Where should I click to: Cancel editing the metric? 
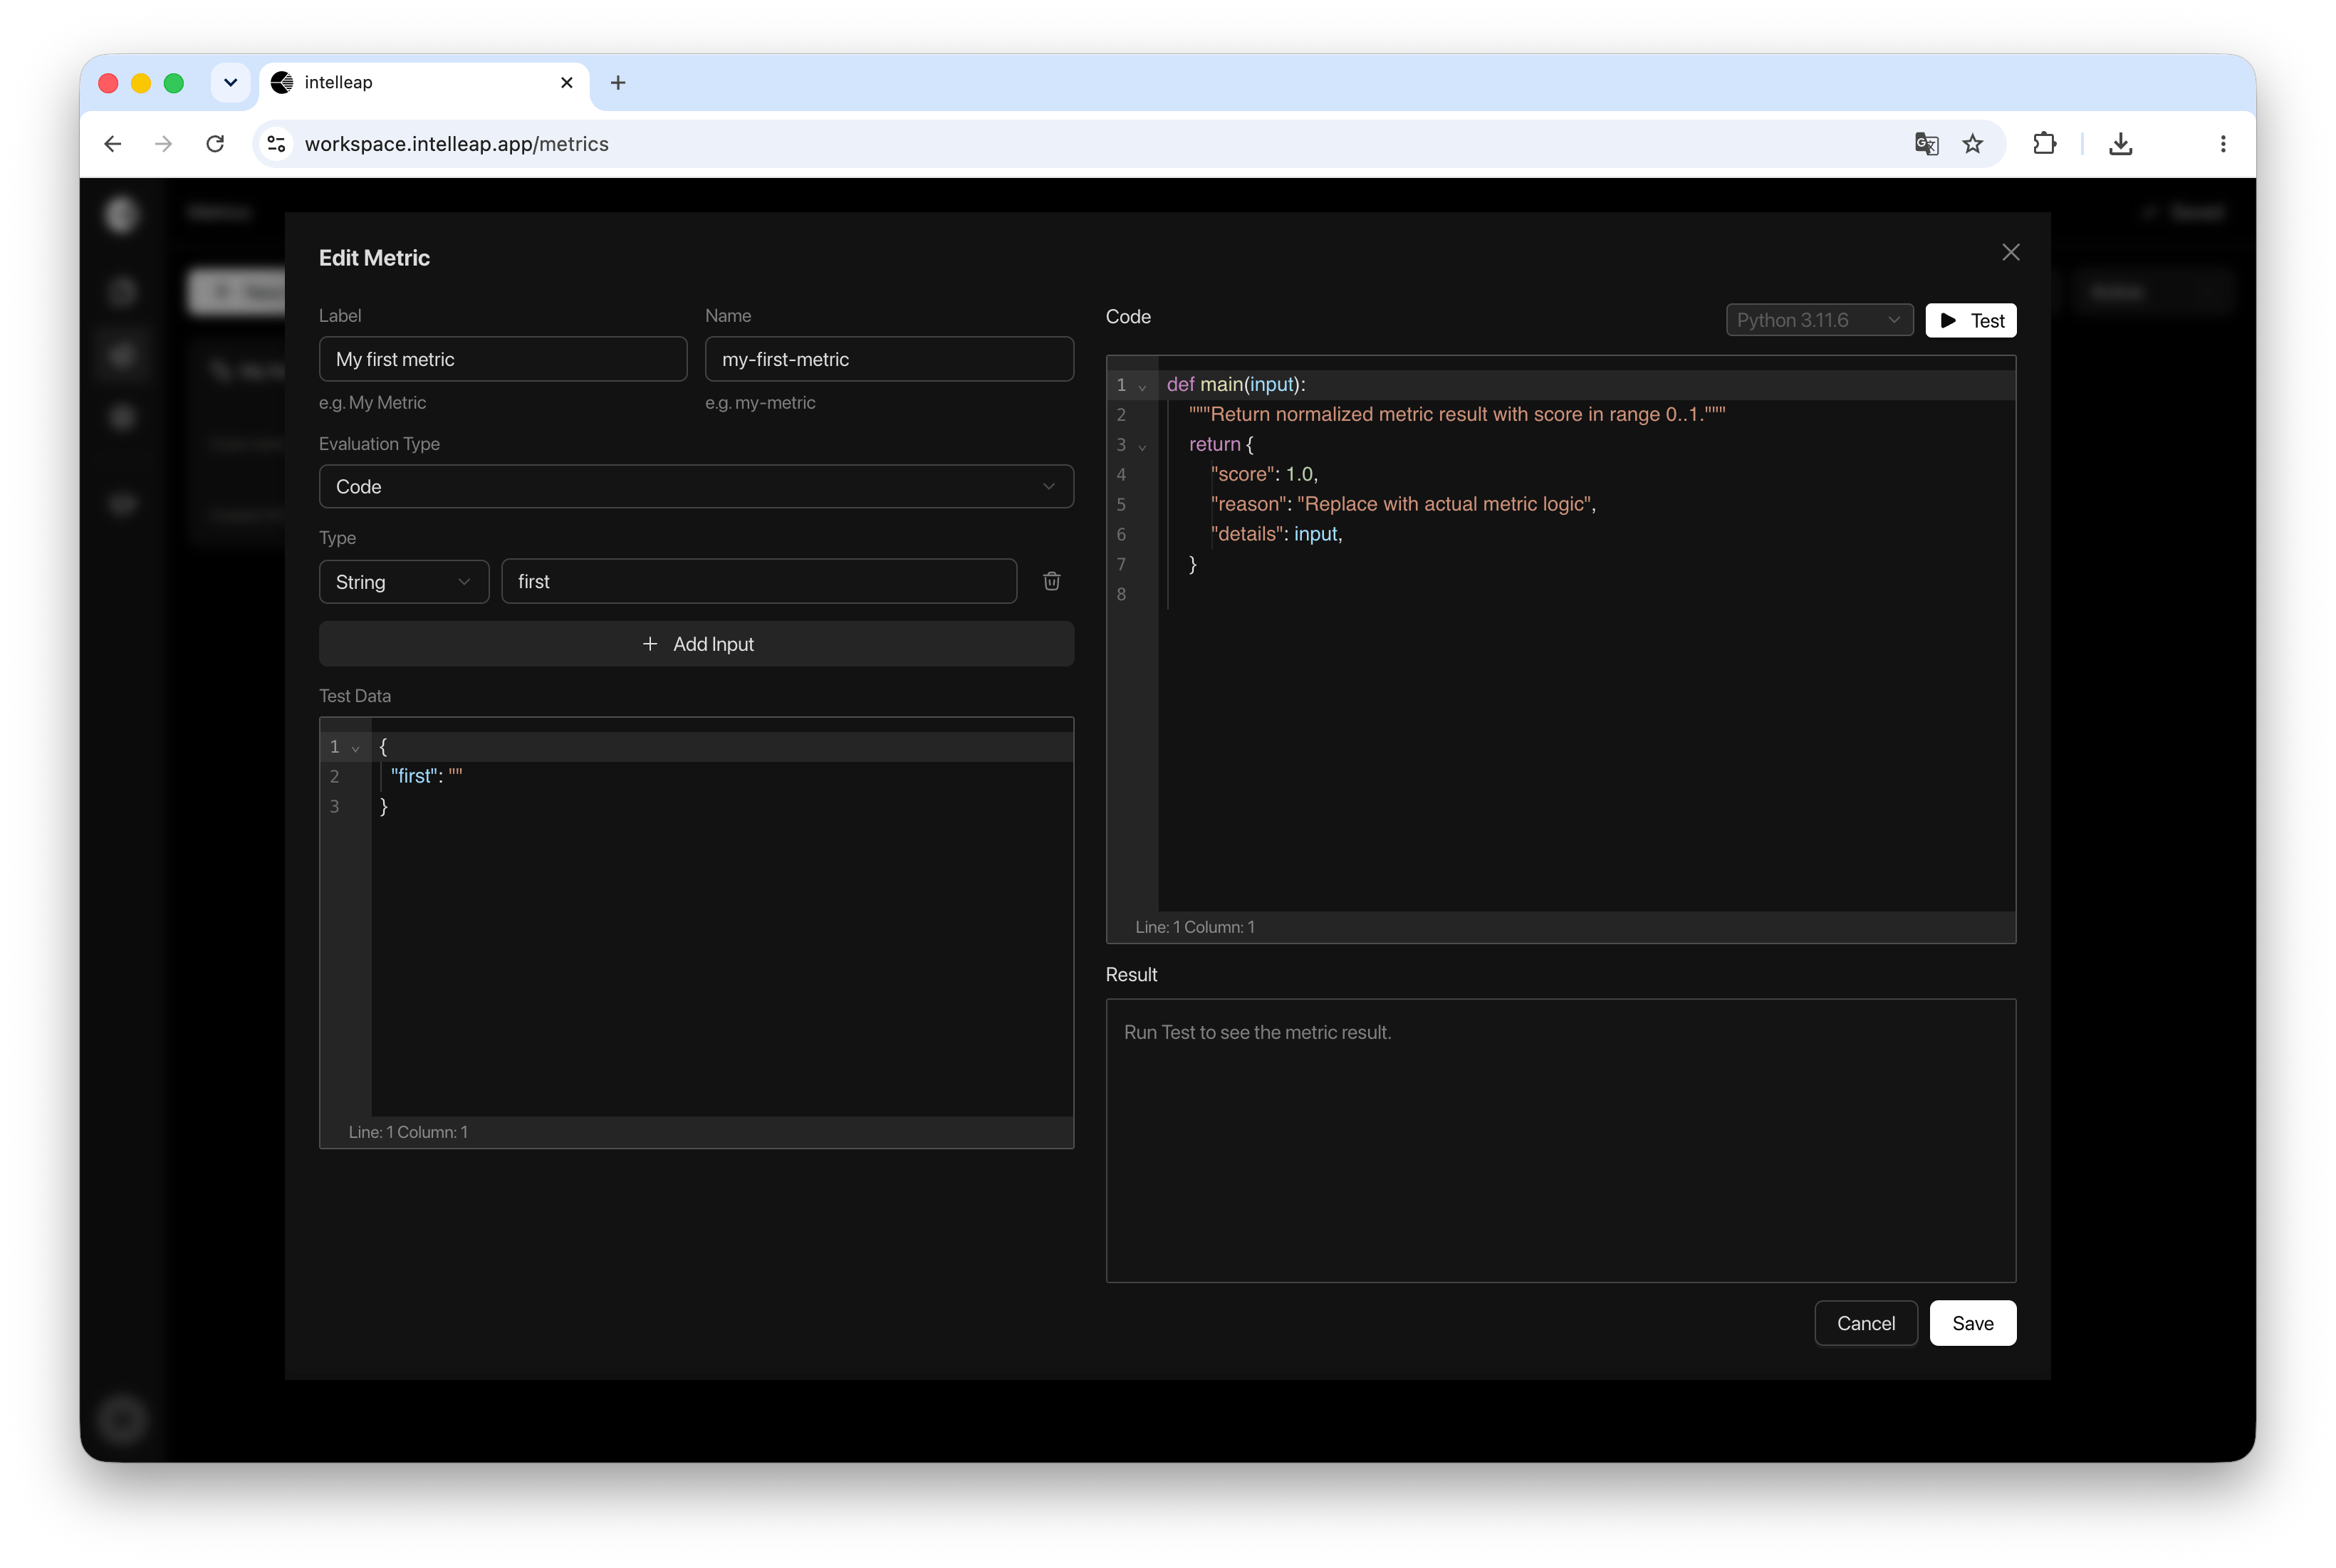[x=1866, y=1323]
